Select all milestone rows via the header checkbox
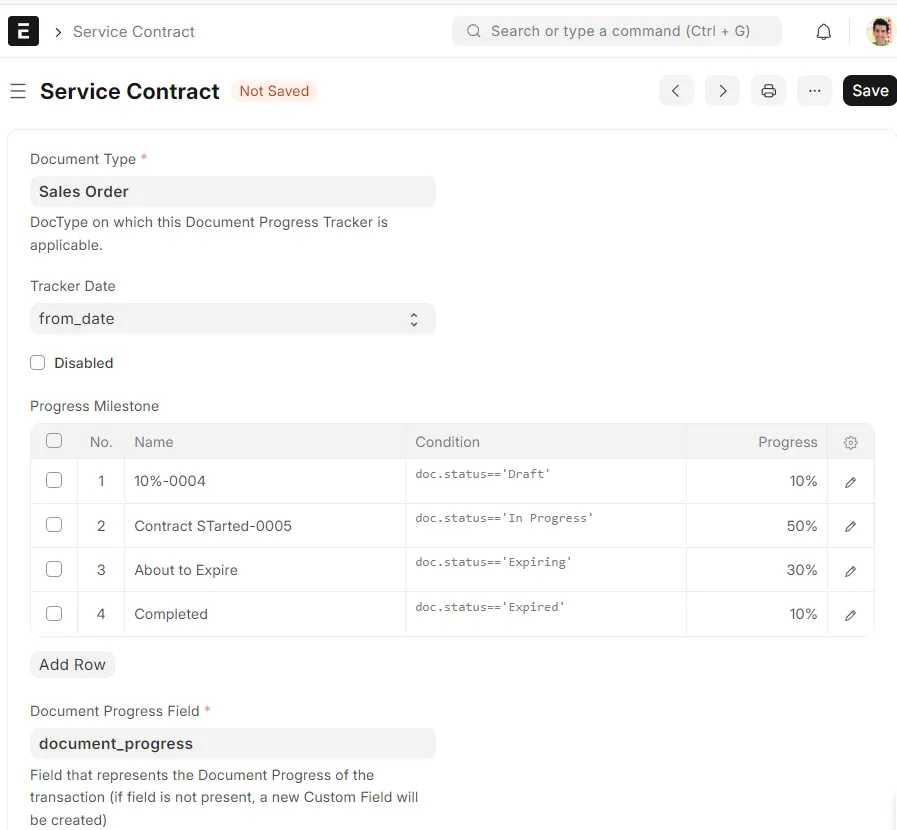Viewport: 897px width, 830px height. tap(53, 440)
